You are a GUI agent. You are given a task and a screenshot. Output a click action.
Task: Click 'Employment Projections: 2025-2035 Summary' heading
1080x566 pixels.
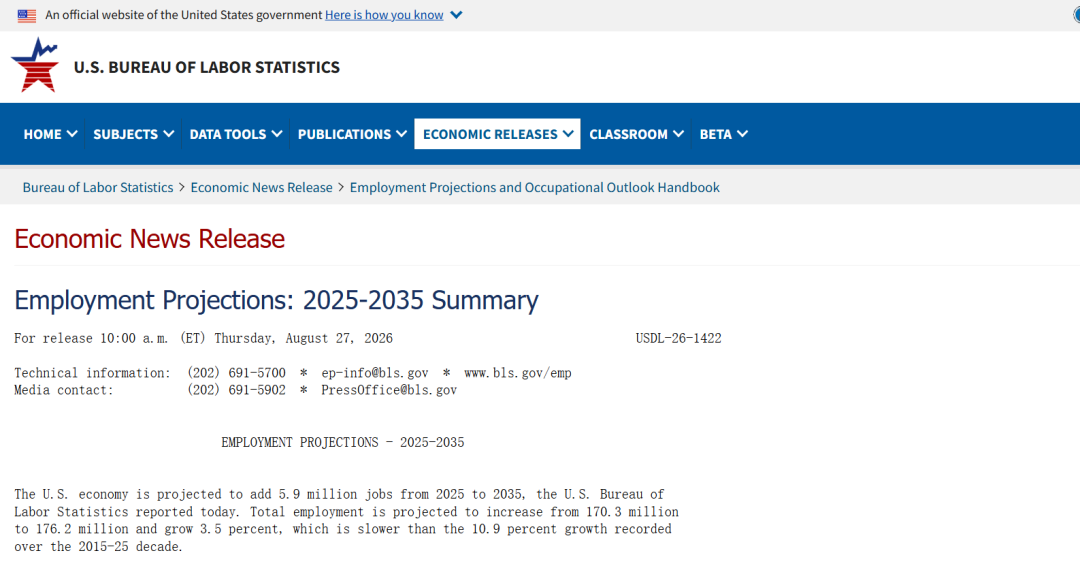(x=276, y=300)
